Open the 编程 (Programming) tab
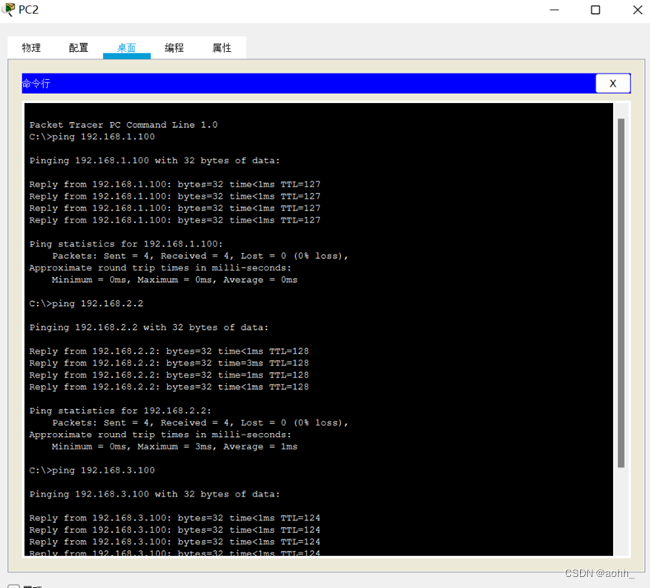Screen dimensions: 650x588 pos(174,48)
